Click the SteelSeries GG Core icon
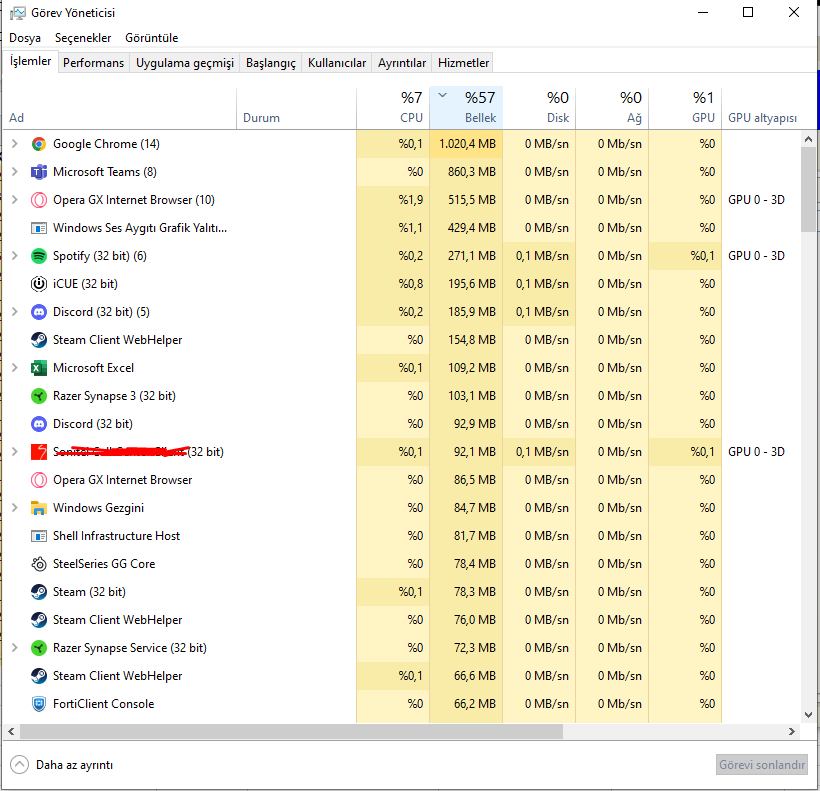 [x=39, y=564]
